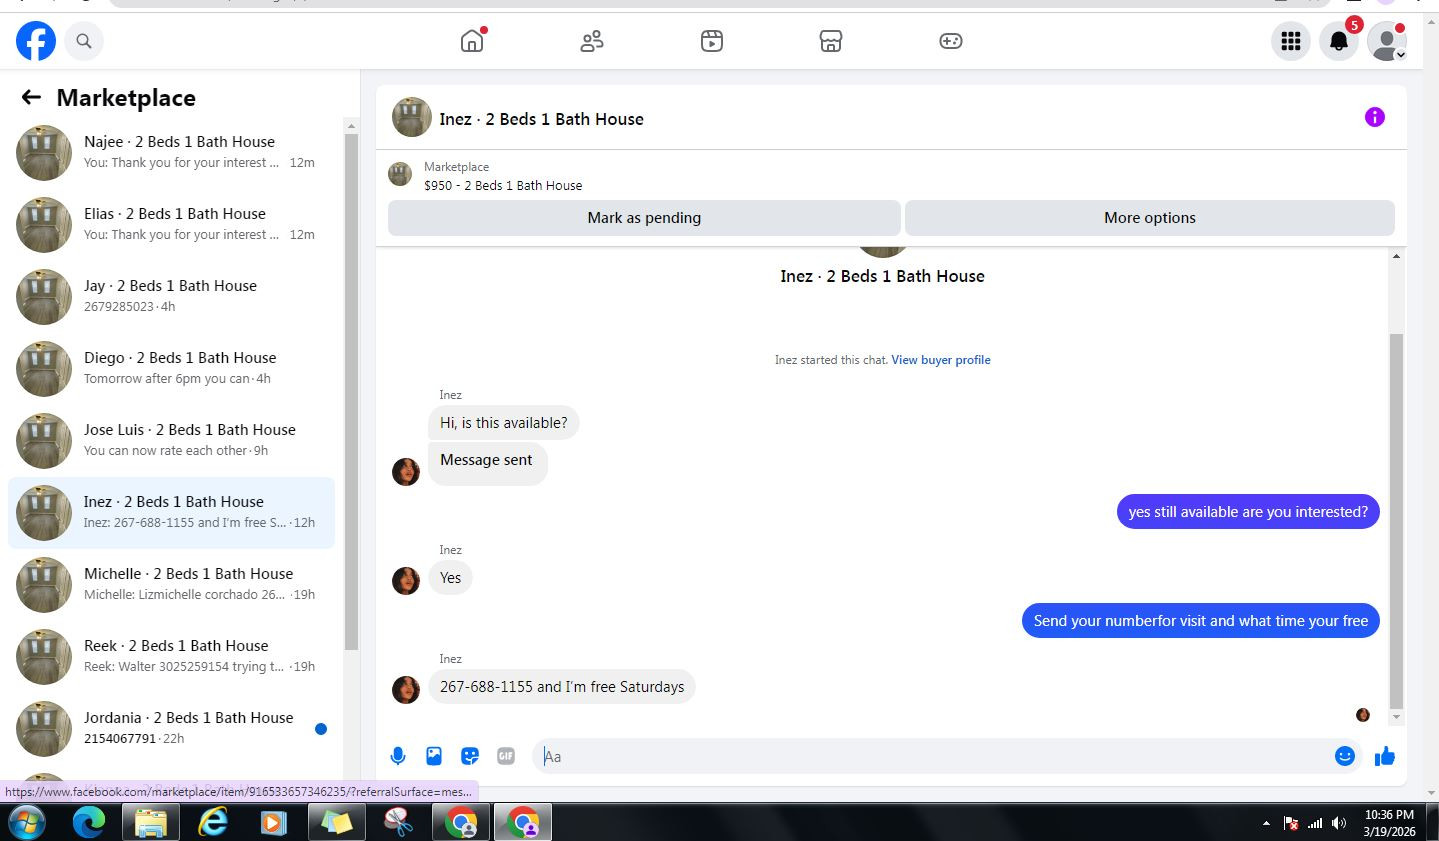Open Reek's conversation about Walter
Viewport: 1439px width, 841px height.
pos(172,657)
